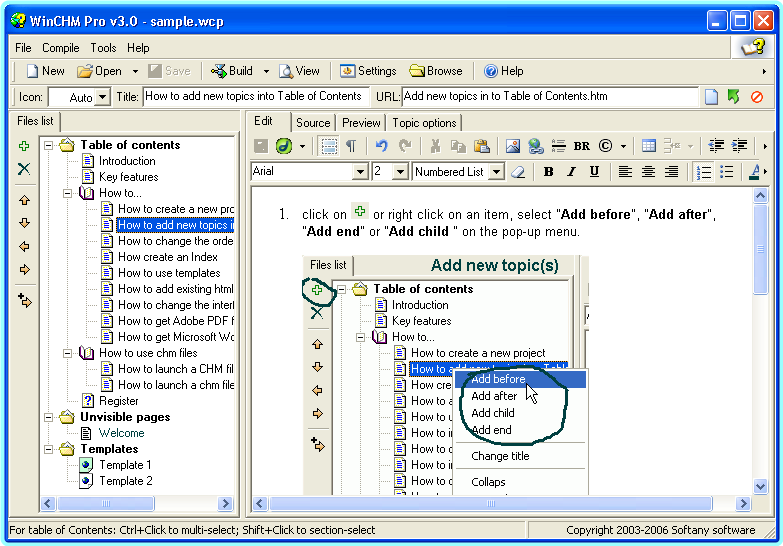The height and width of the screenshot is (546, 783).
Task: Click the green plus add-topic icon in Files list
Action: click(x=23, y=146)
